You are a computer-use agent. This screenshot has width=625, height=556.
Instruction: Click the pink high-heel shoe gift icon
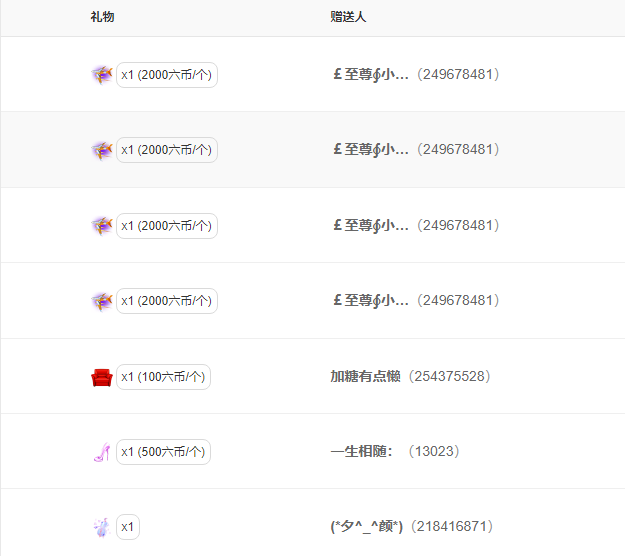pos(102,452)
